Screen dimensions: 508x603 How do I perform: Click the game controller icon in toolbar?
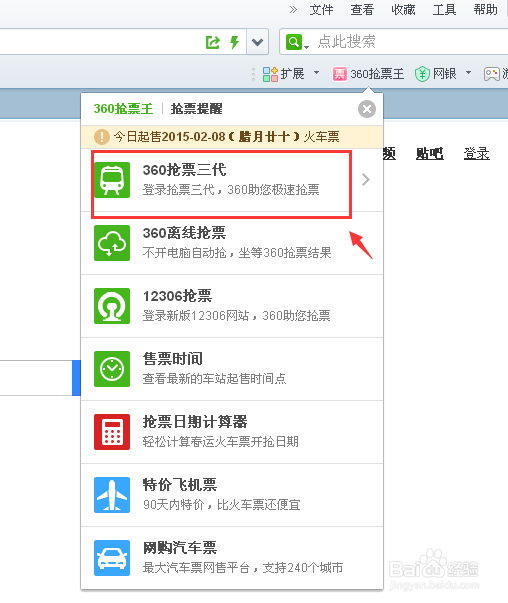coord(491,74)
